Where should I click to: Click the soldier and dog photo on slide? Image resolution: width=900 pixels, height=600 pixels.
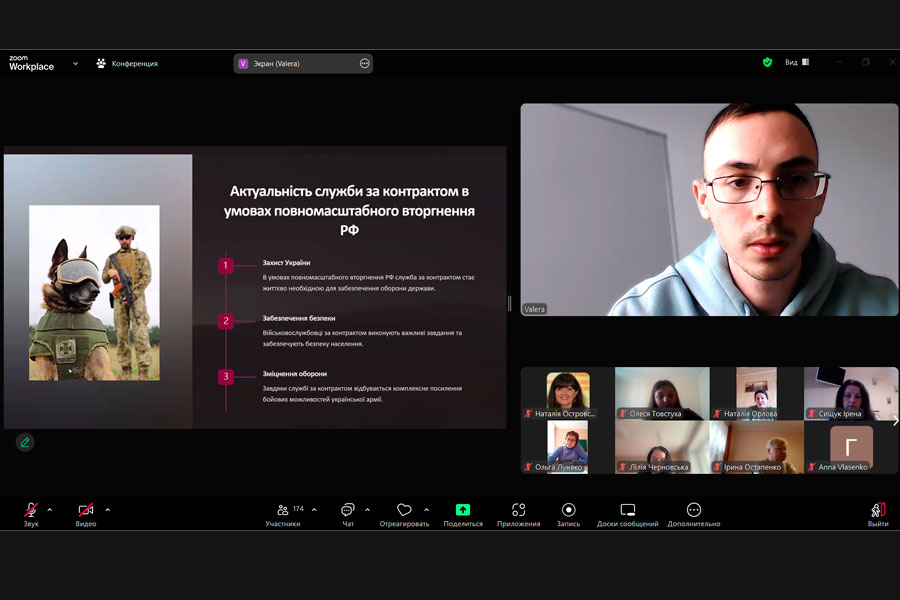tap(95, 292)
